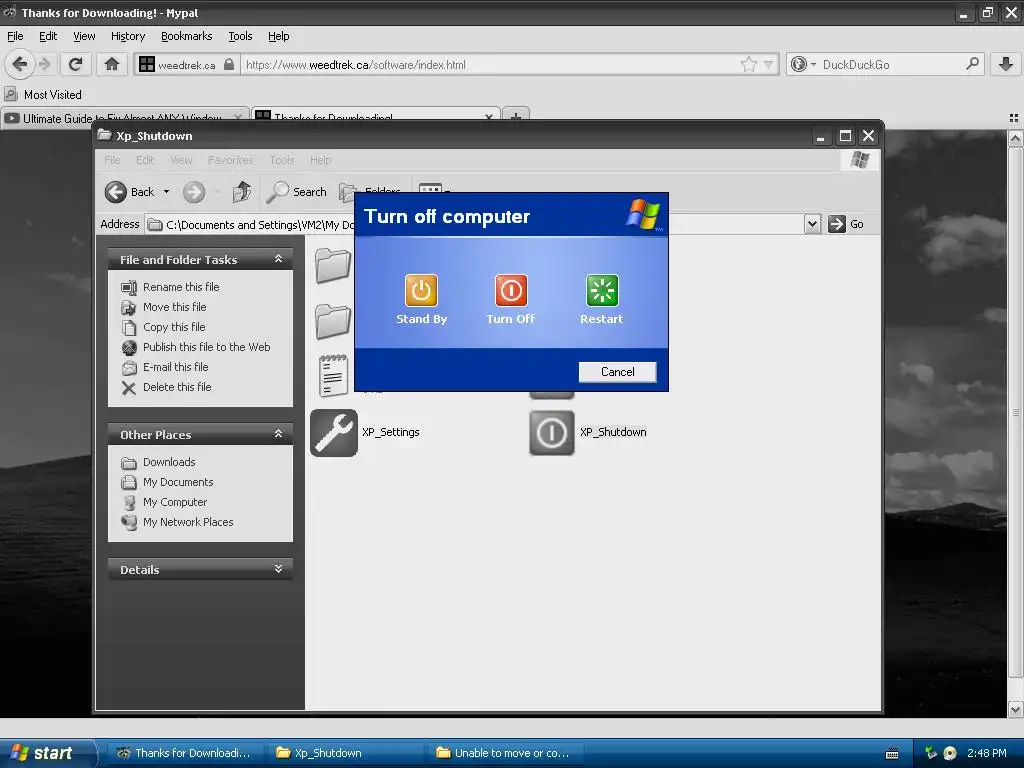Screen dimensions: 1024x768
Task: Click the browser Back arrow
Action: coord(20,64)
